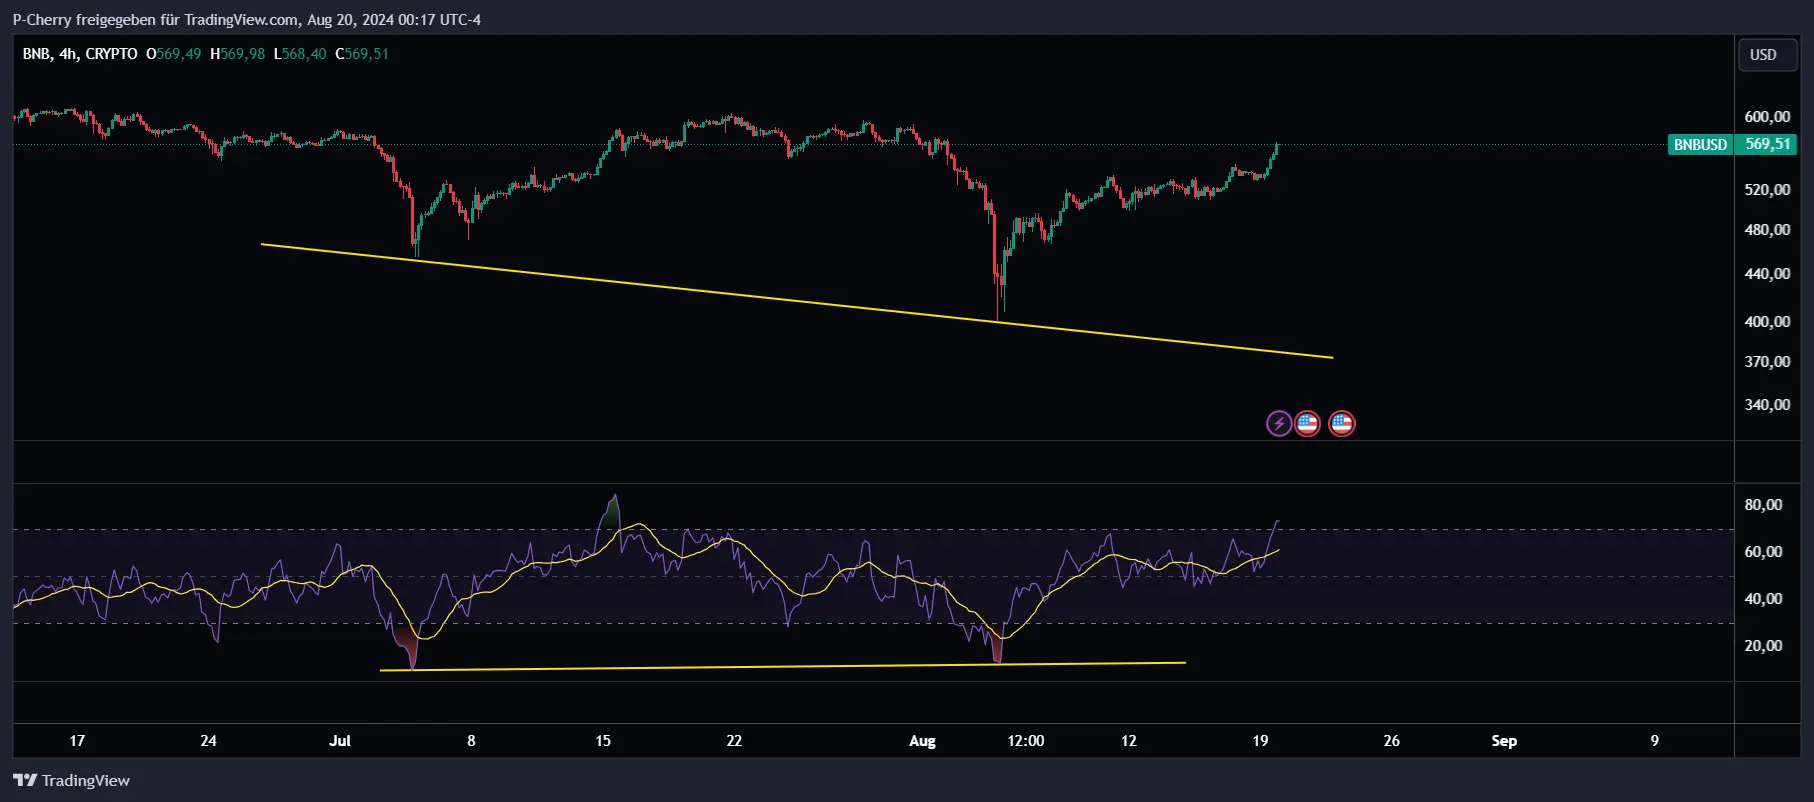Click the 440,00 price axis label
The width and height of the screenshot is (1814, 802).
coord(1767,274)
